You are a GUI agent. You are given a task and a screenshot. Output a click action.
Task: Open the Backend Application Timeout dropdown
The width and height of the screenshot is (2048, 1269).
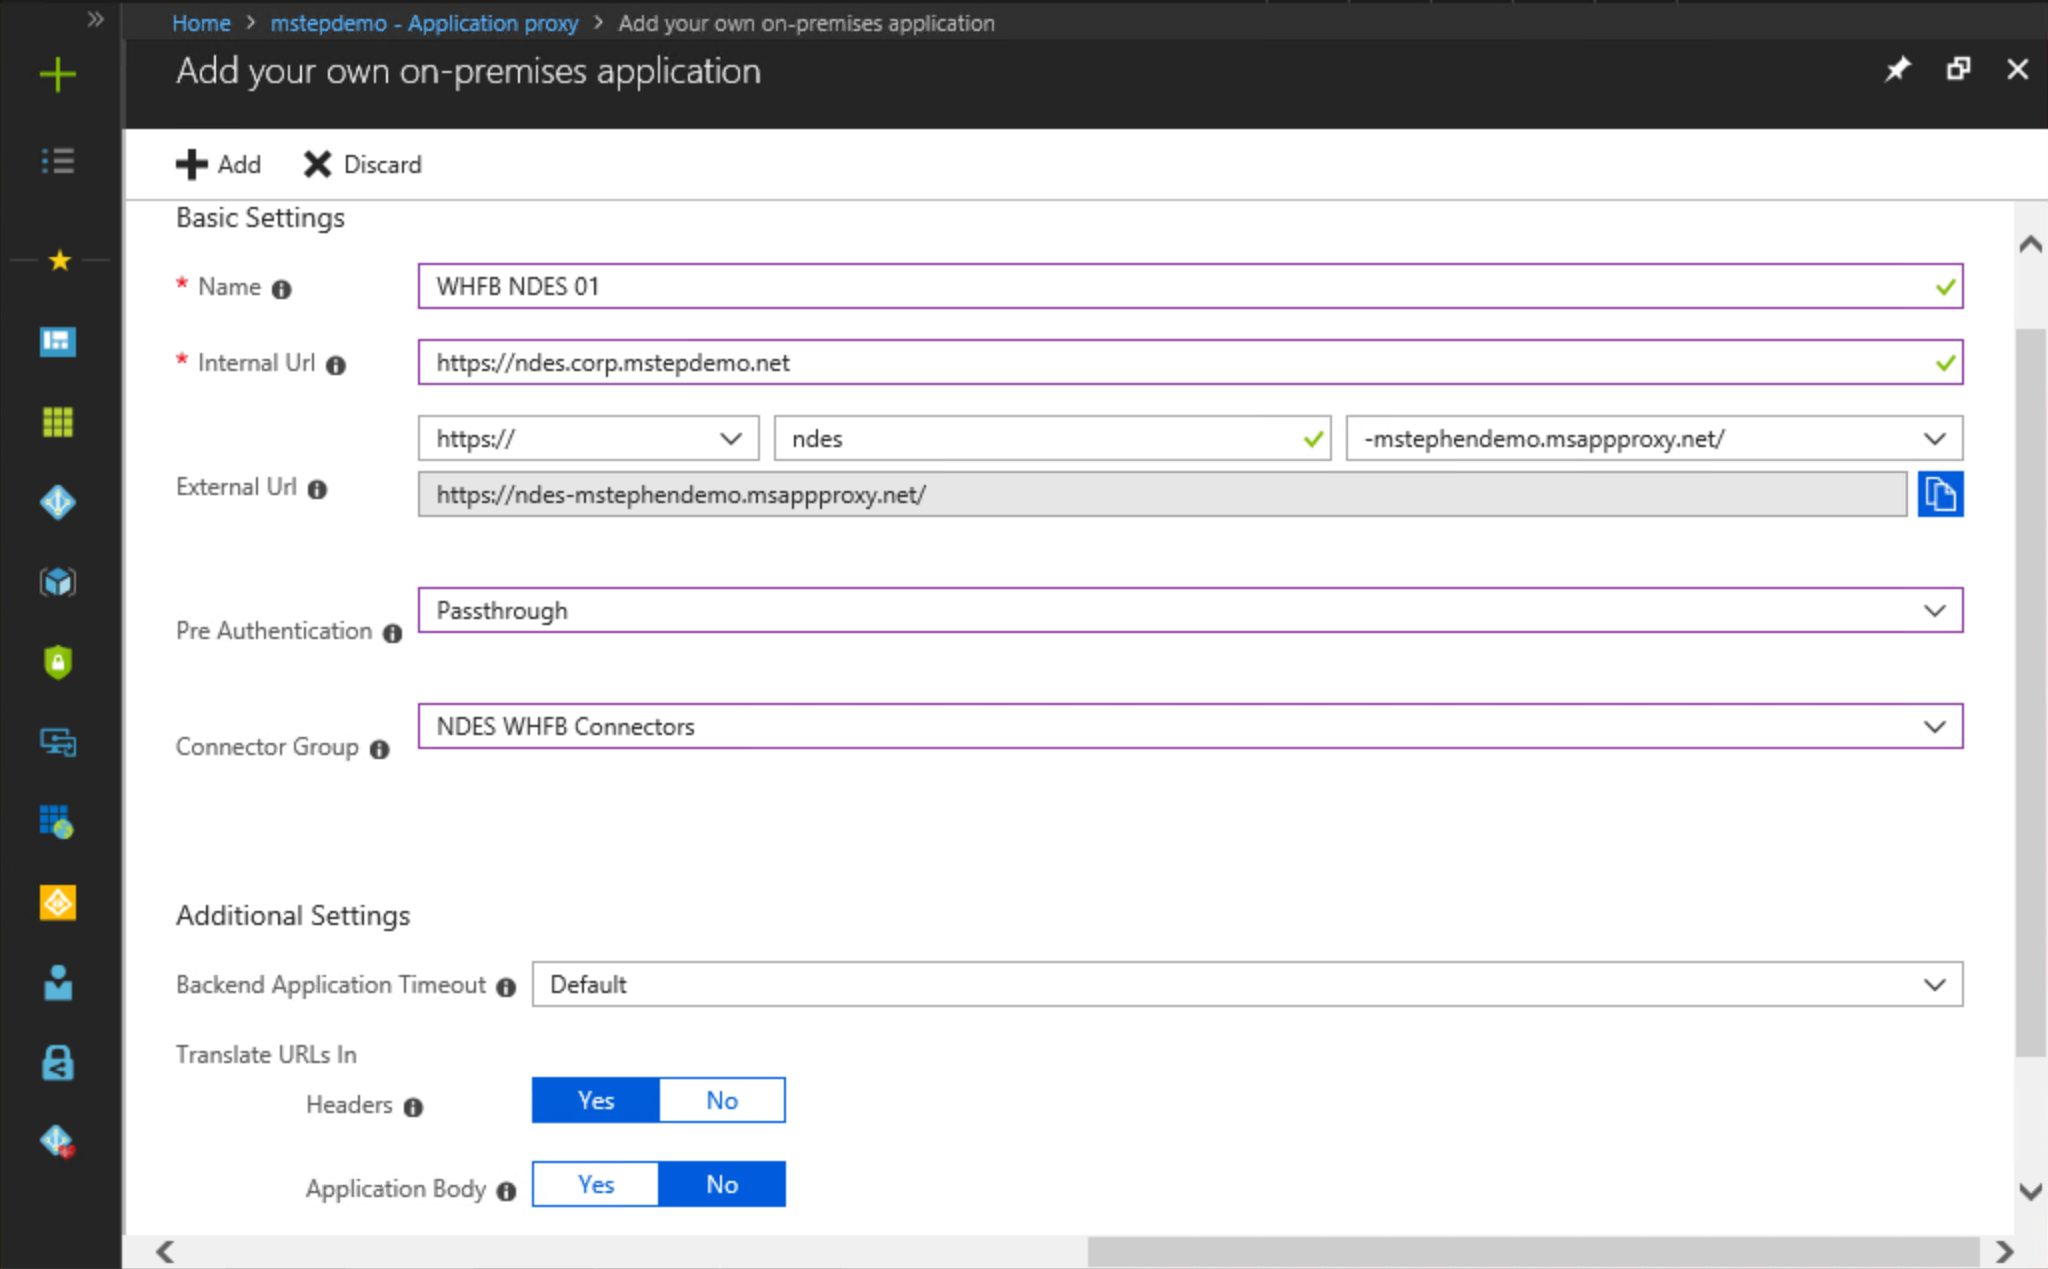[1246, 984]
